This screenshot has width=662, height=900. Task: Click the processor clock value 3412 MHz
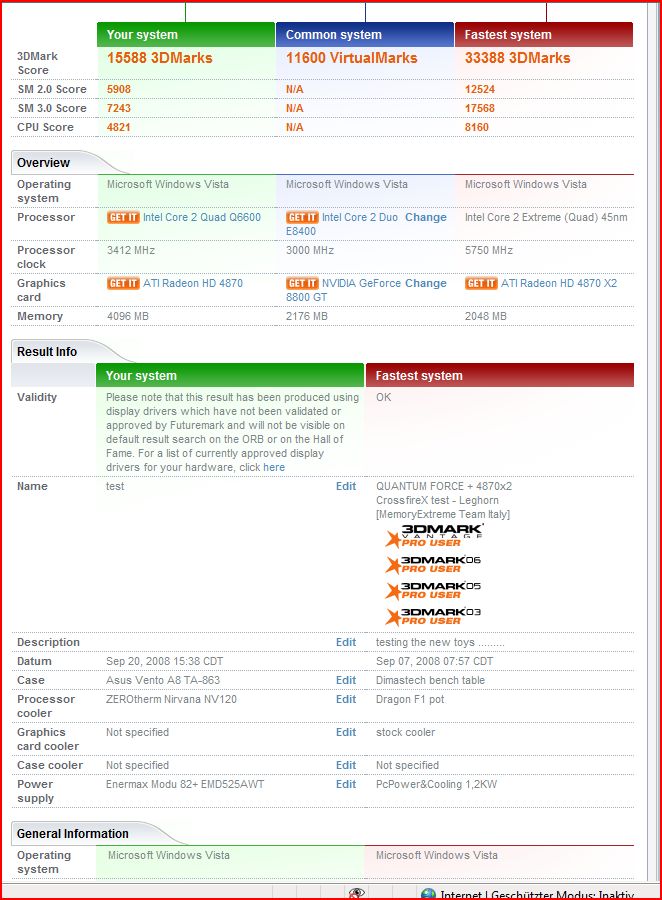pos(131,250)
